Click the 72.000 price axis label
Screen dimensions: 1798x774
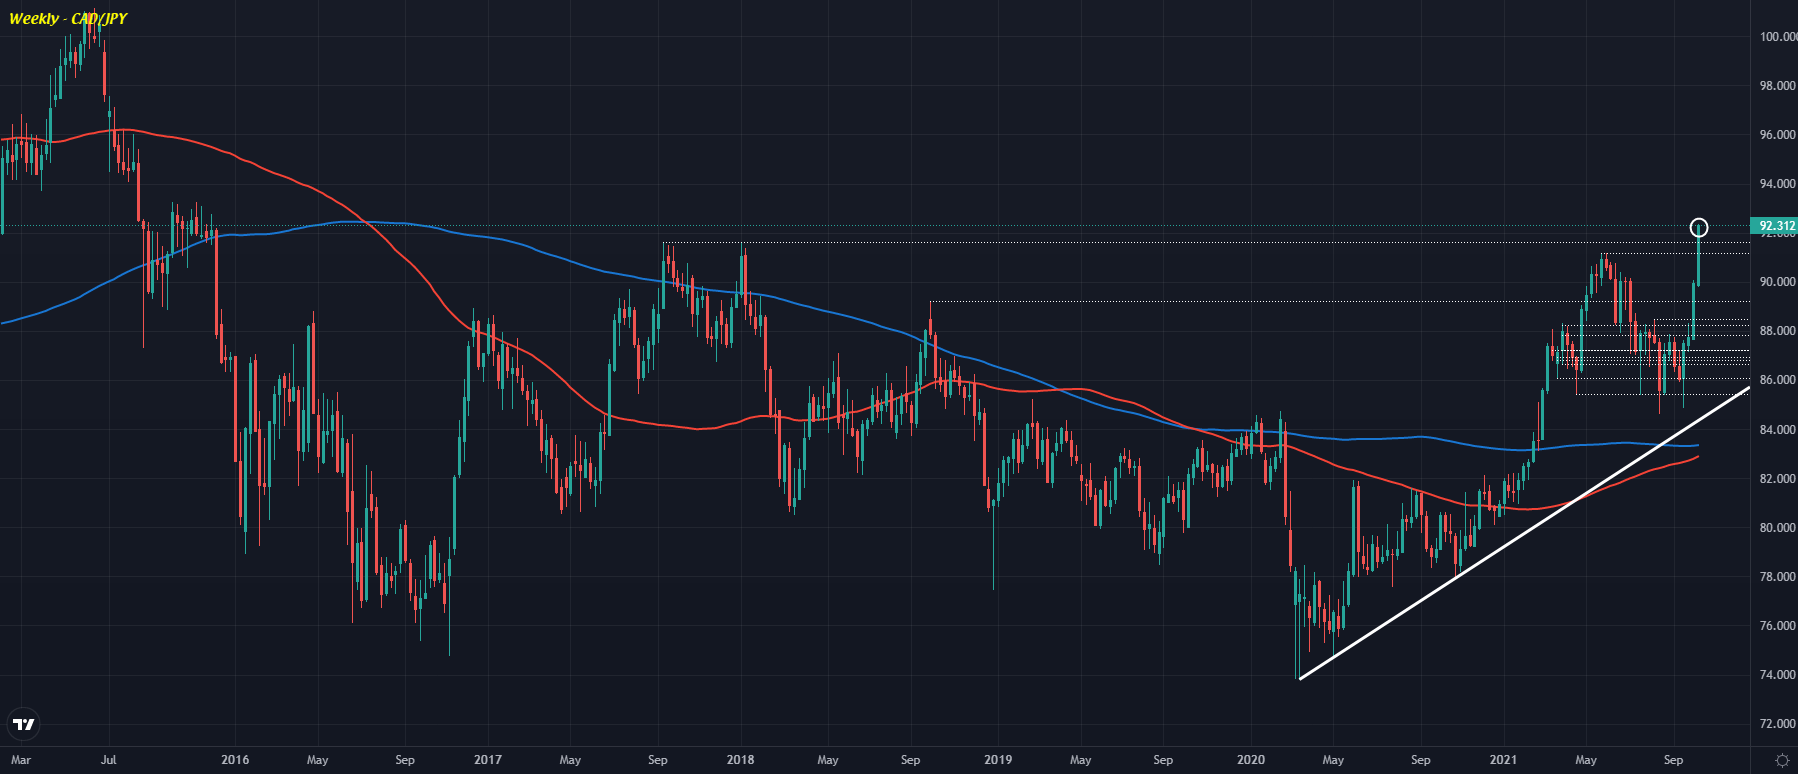coord(1778,724)
